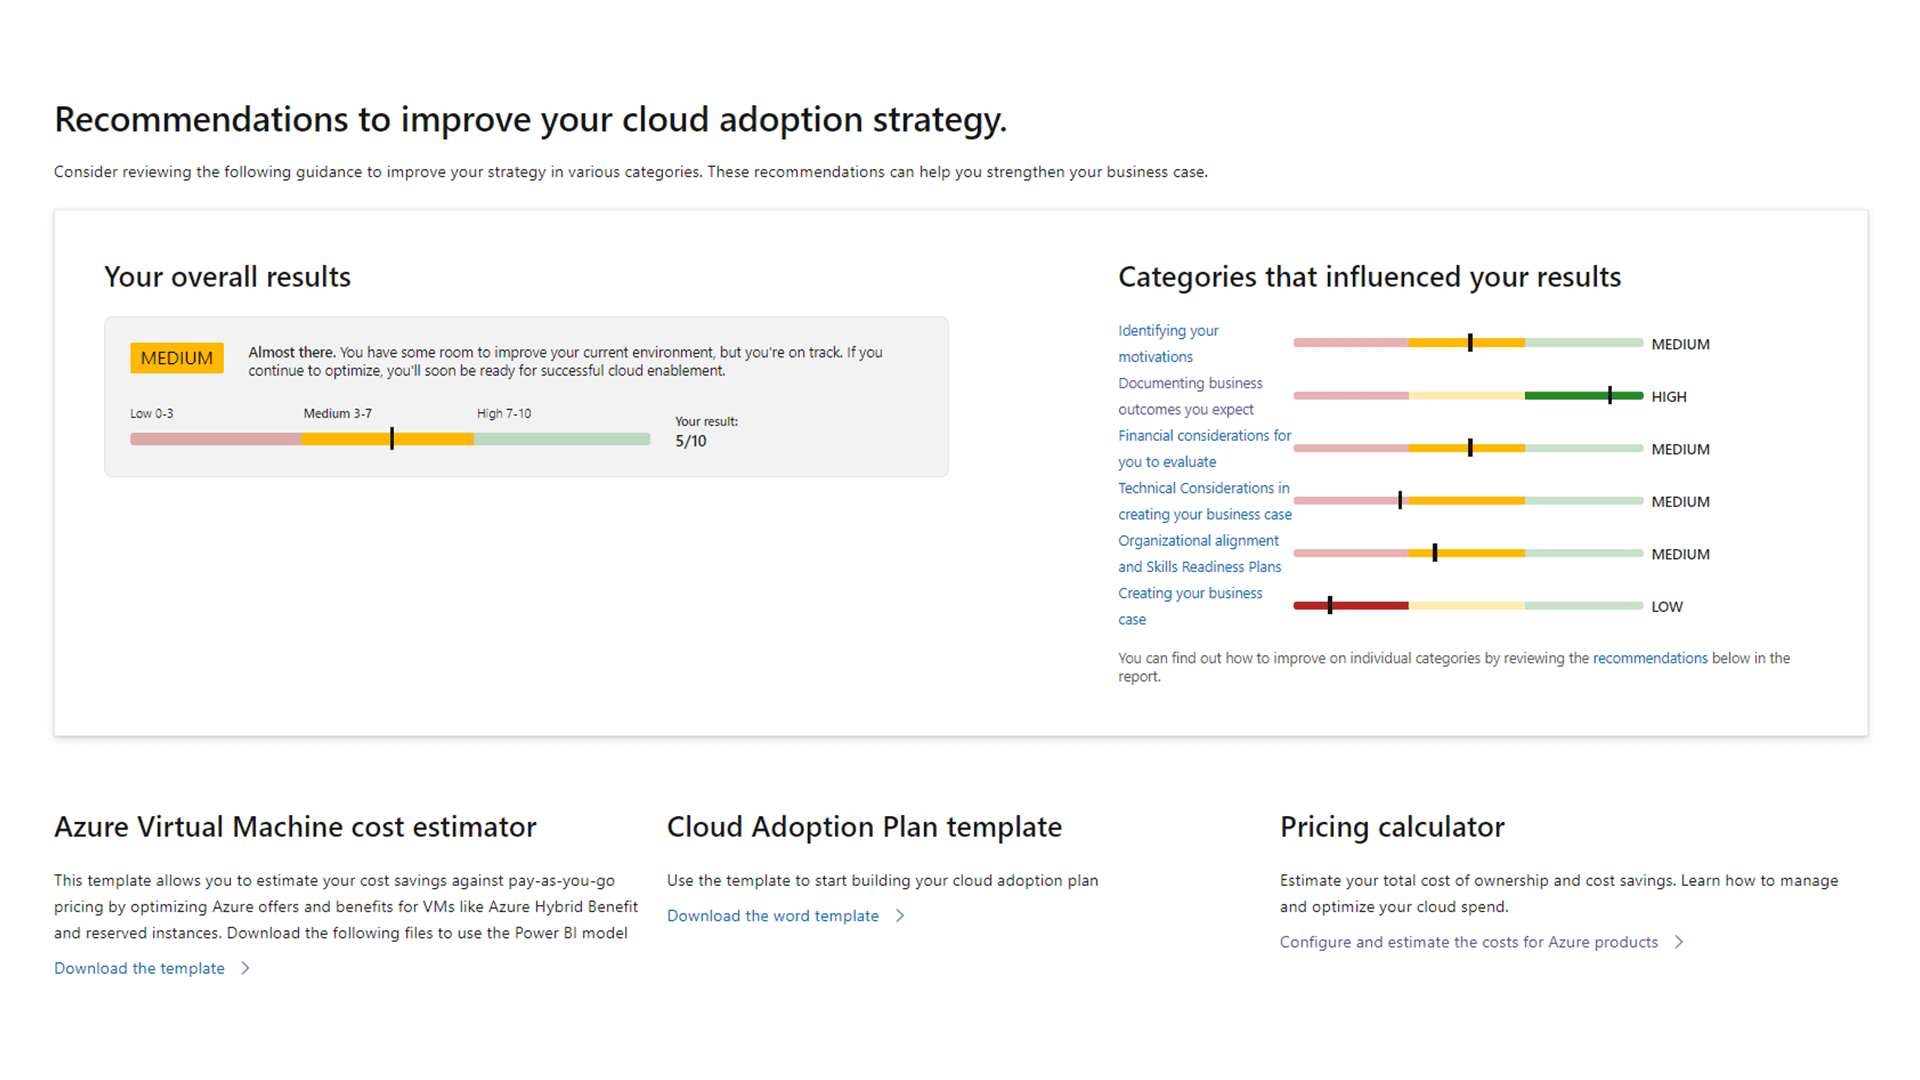Click the marker on the overall results bar

[392, 439]
